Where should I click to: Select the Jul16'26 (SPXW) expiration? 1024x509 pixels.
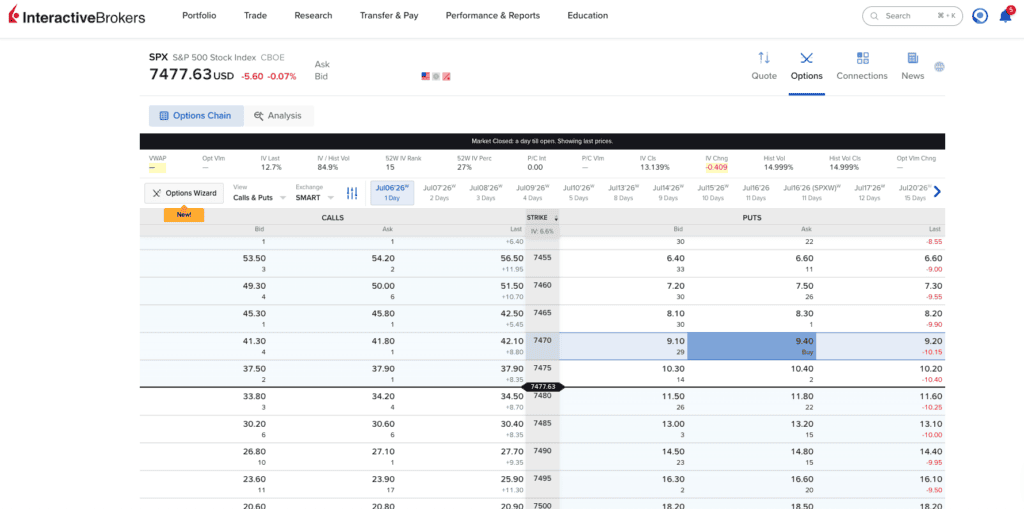point(812,192)
